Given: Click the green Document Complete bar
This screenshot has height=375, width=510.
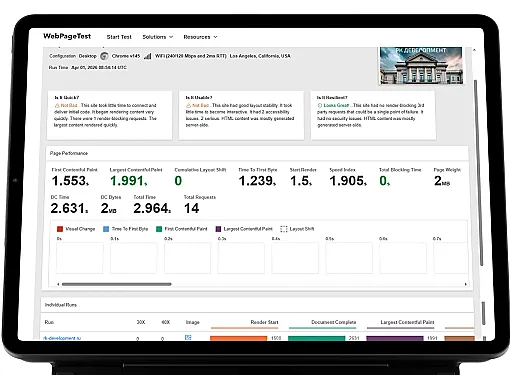Looking at the screenshot, I should (317, 338).
